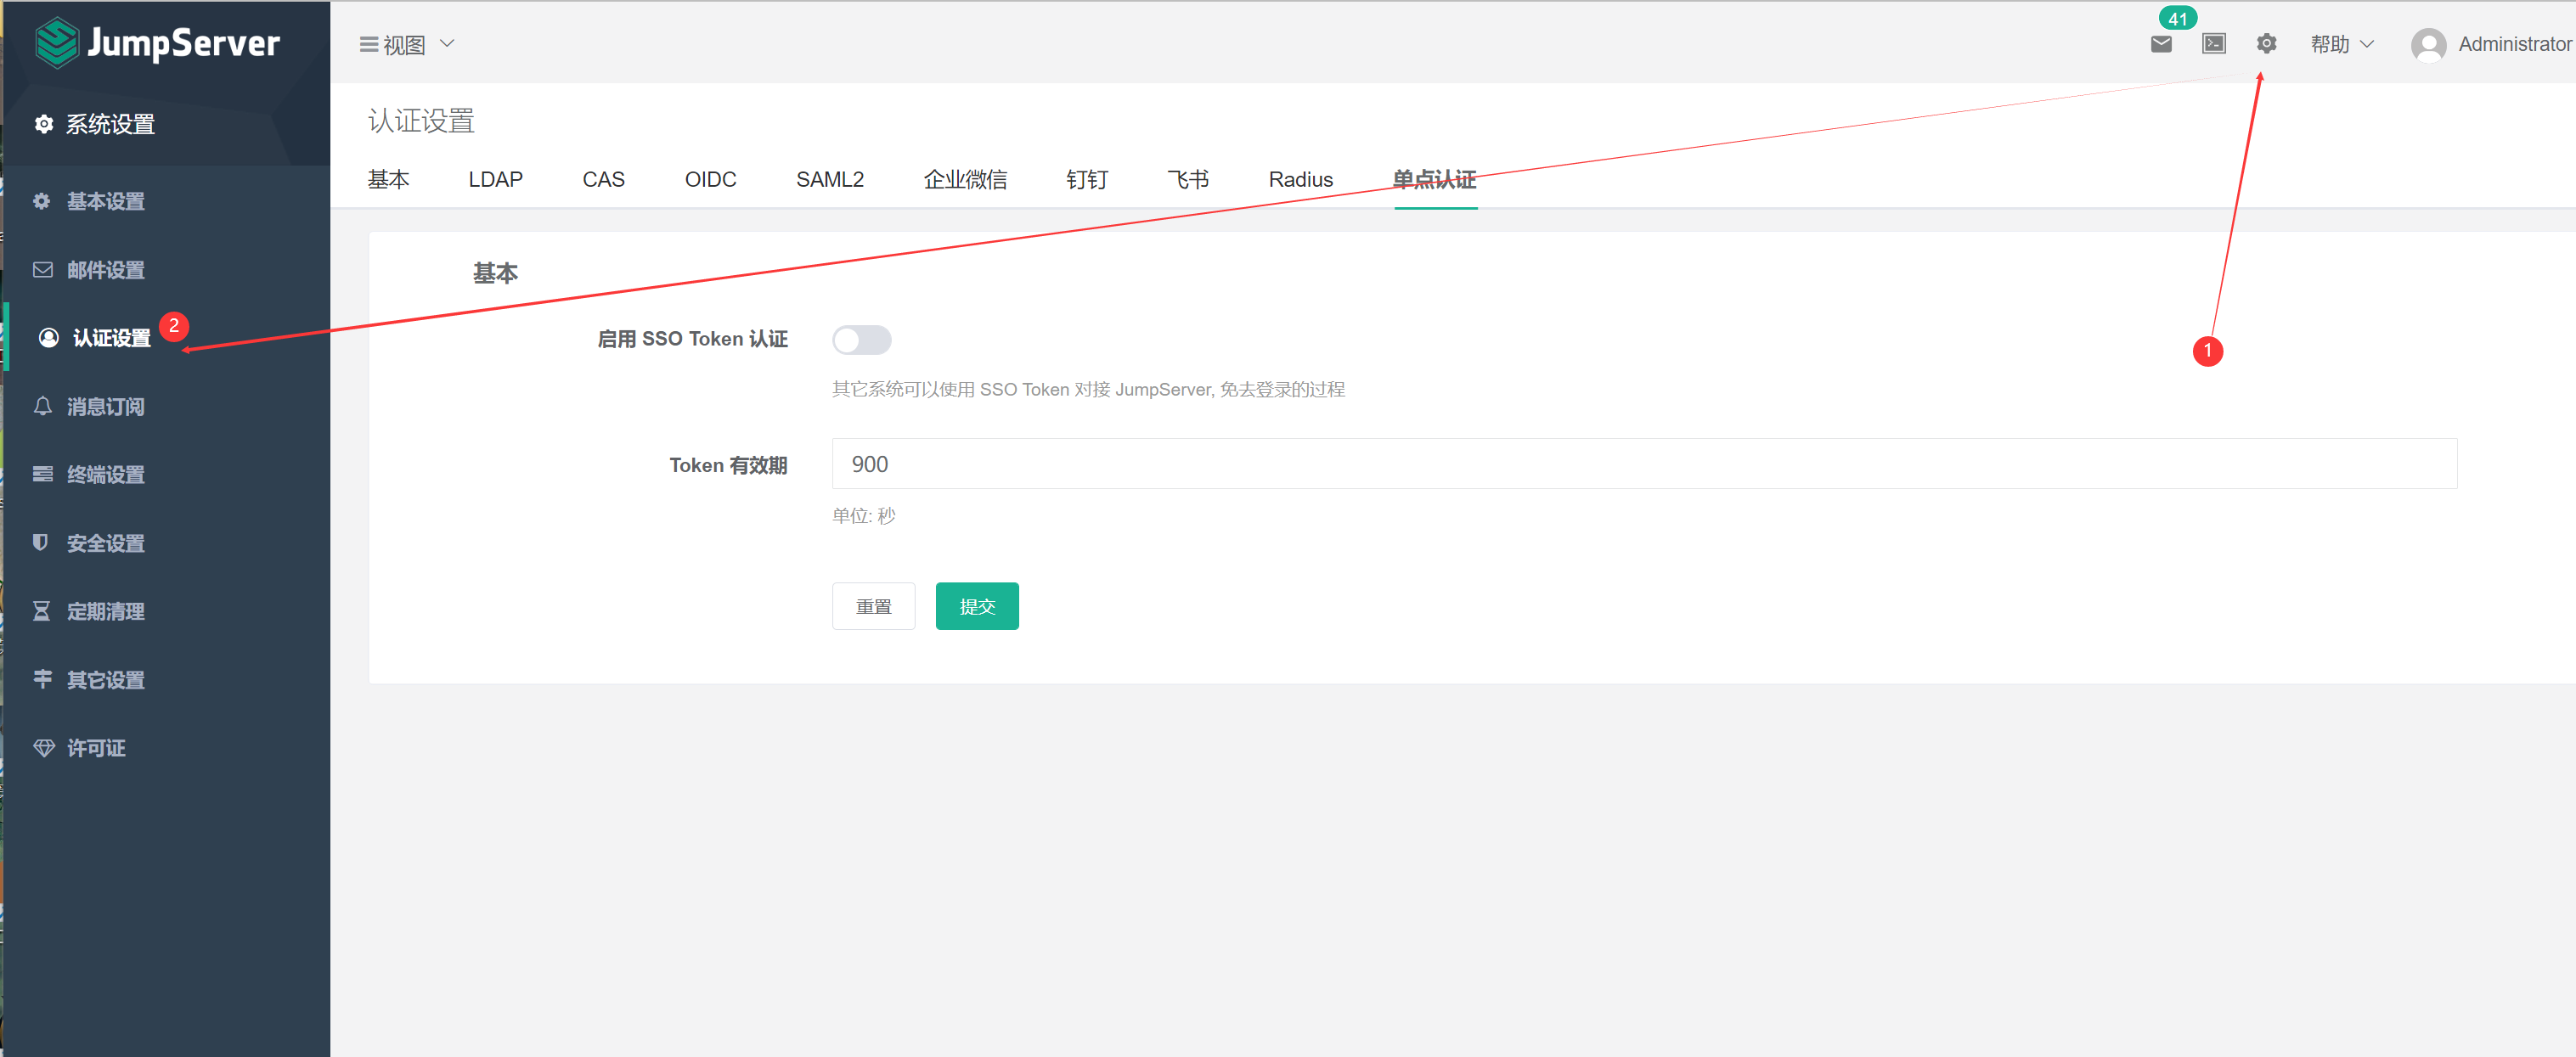Select 邮件设置 in the sidebar
The width and height of the screenshot is (2576, 1057).
(105, 269)
